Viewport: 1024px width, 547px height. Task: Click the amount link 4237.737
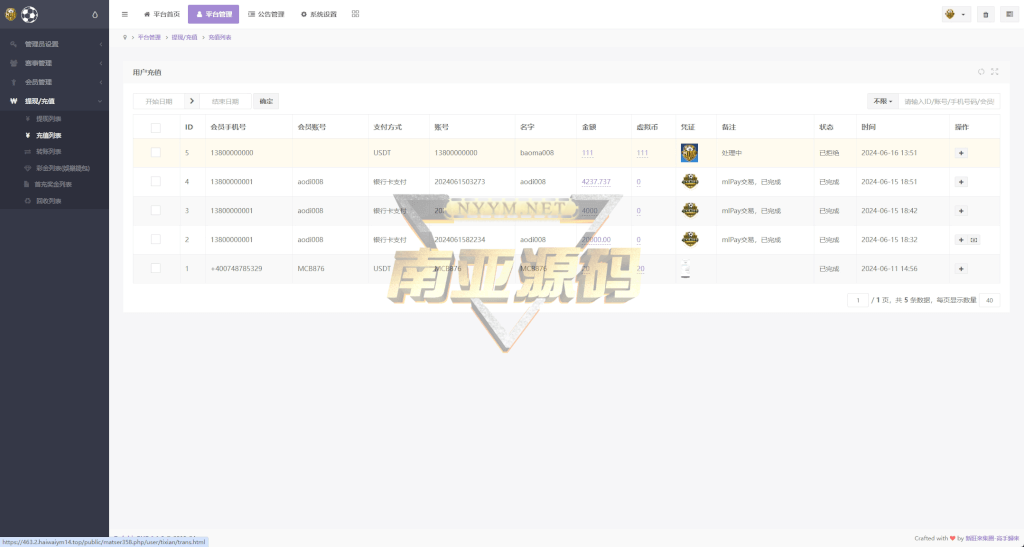[x=595, y=182]
